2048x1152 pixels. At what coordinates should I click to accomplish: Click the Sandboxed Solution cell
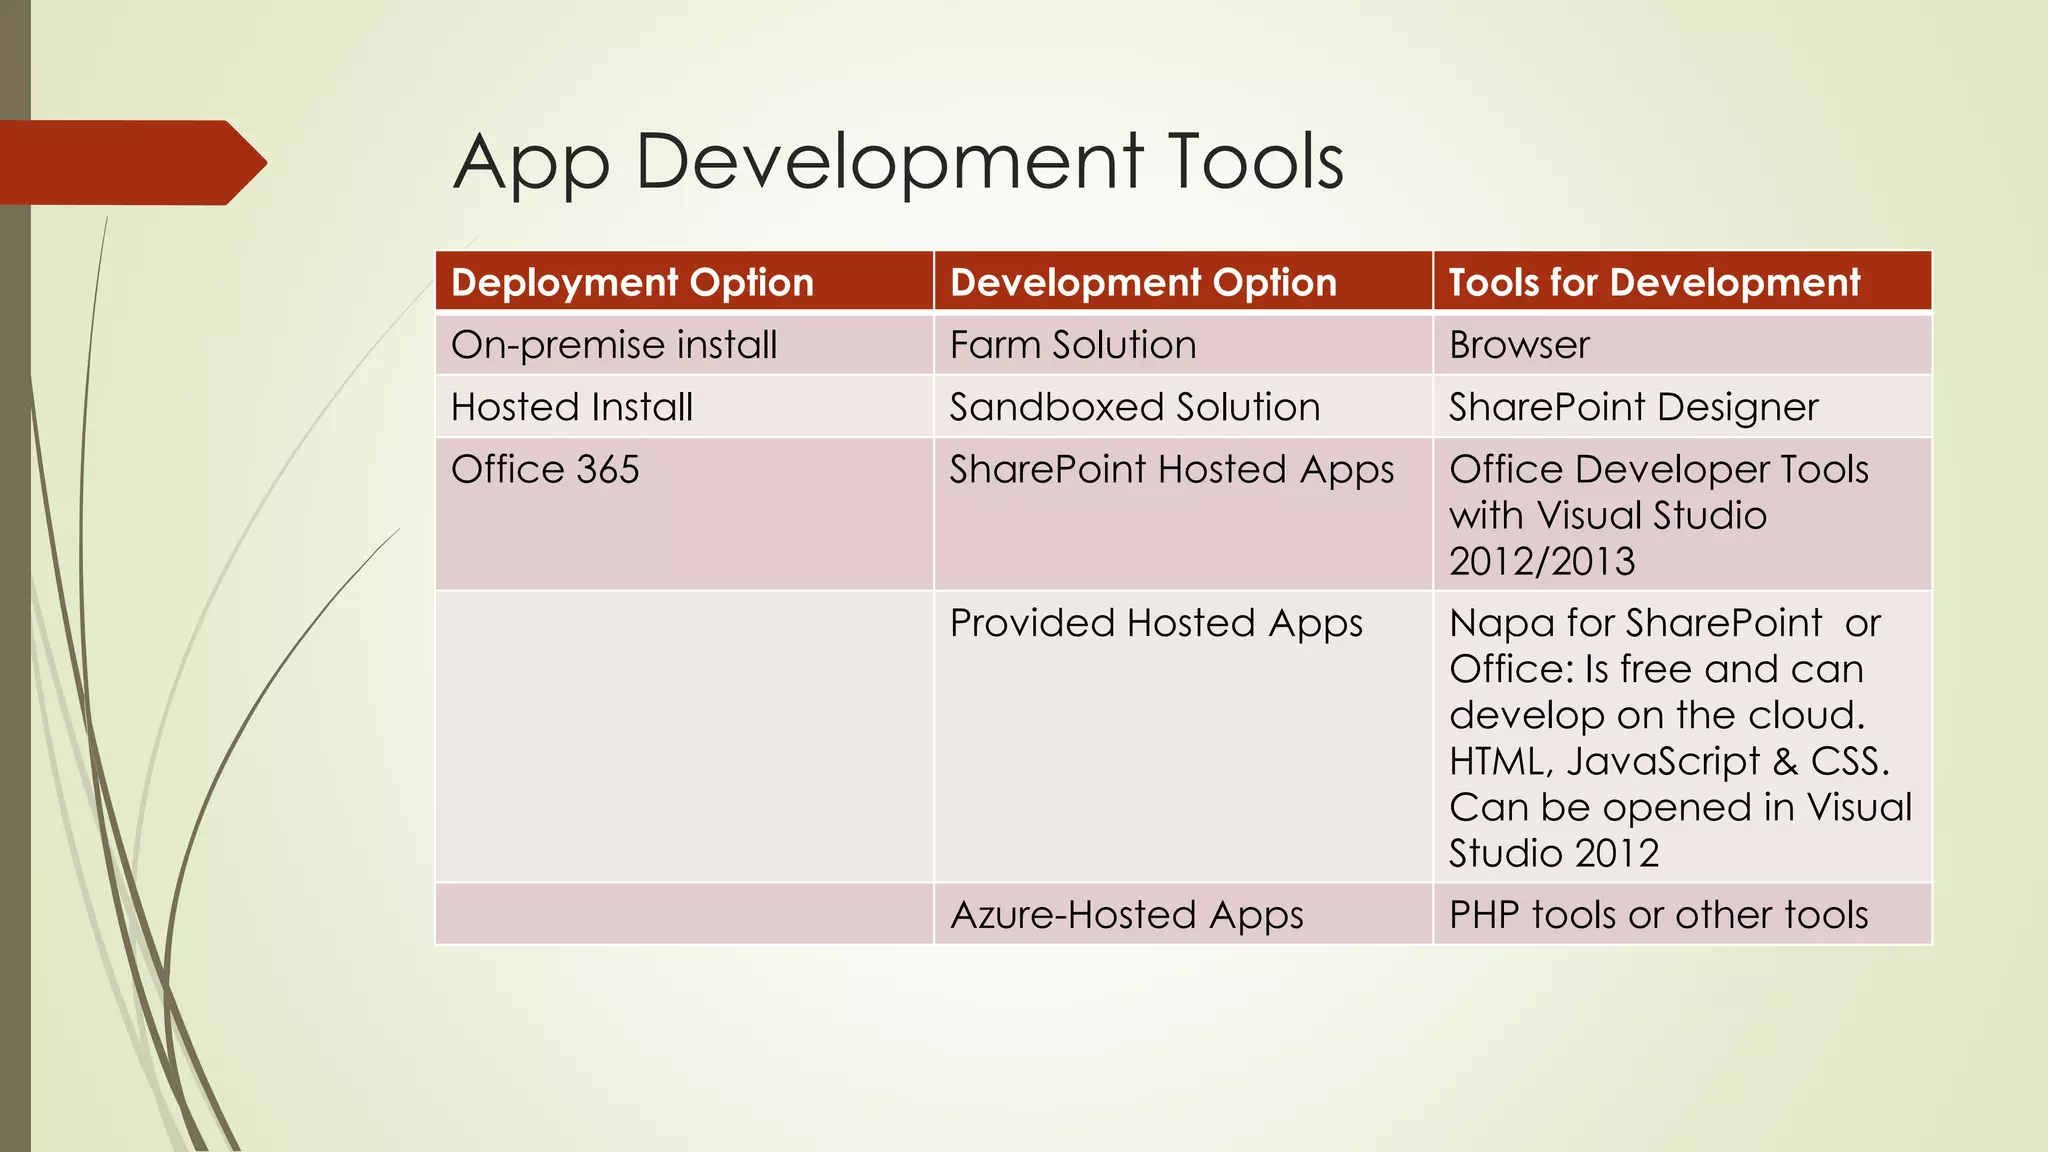[1135, 407]
